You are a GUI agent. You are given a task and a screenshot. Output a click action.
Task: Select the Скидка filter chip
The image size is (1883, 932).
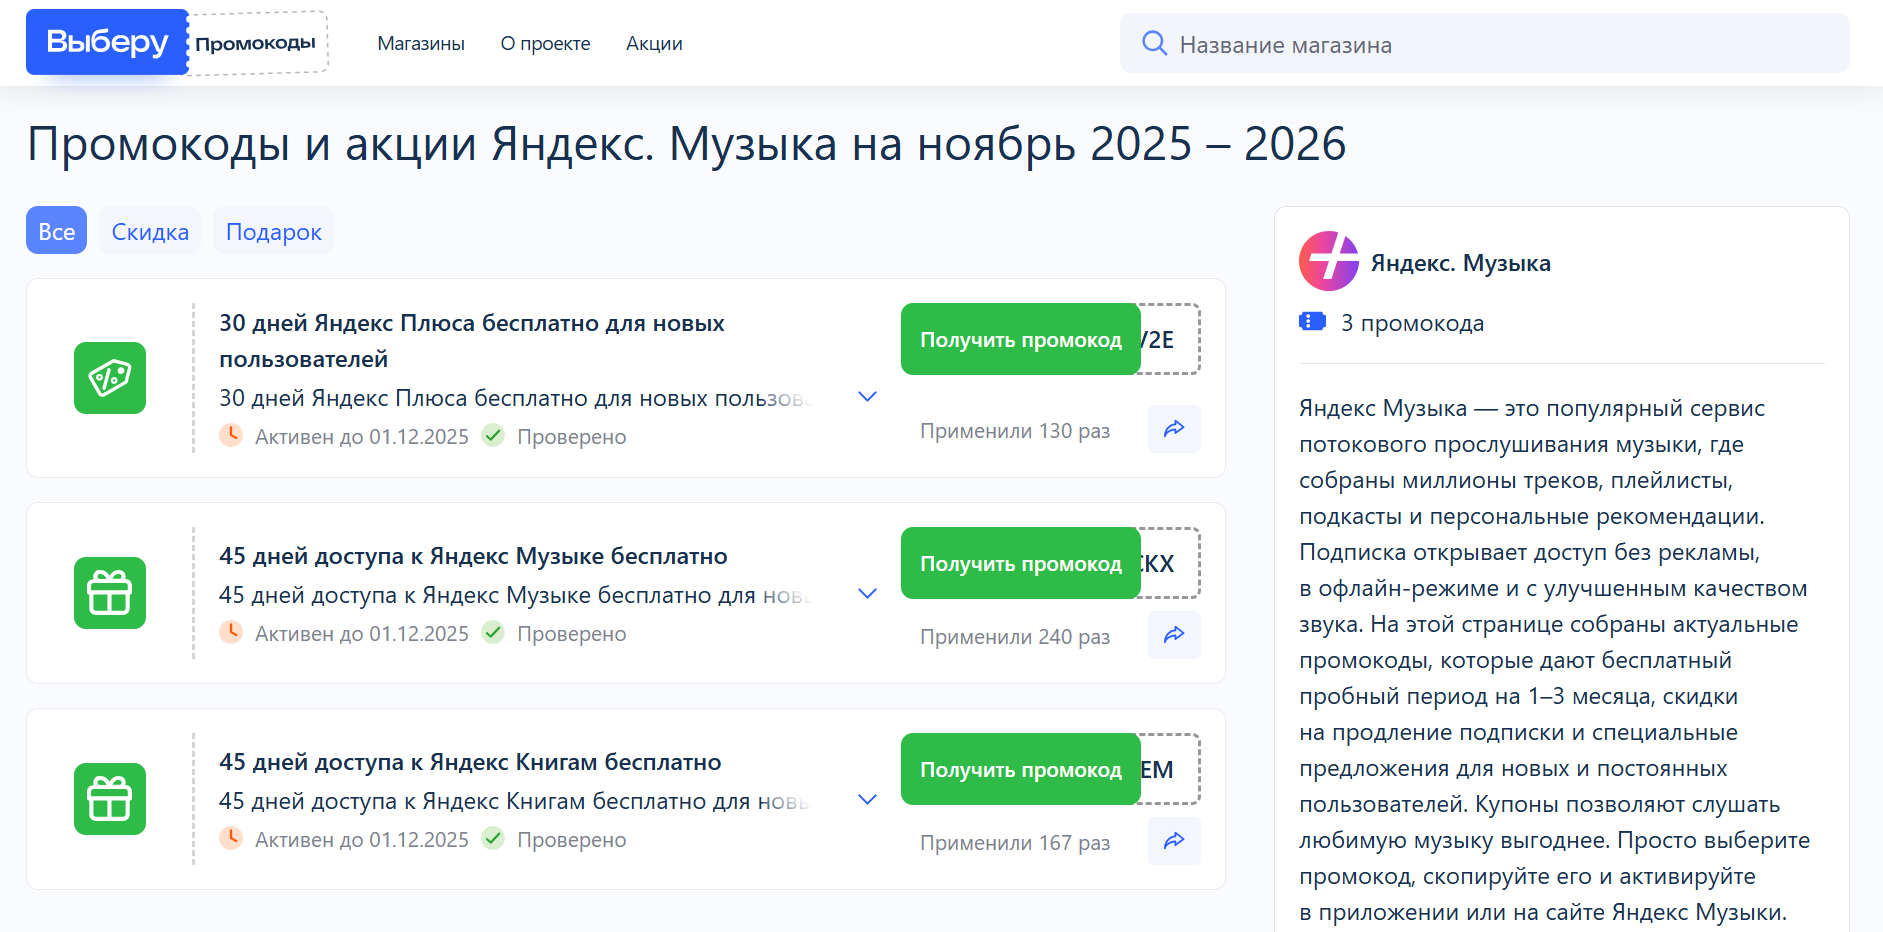(x=149, y=231)
